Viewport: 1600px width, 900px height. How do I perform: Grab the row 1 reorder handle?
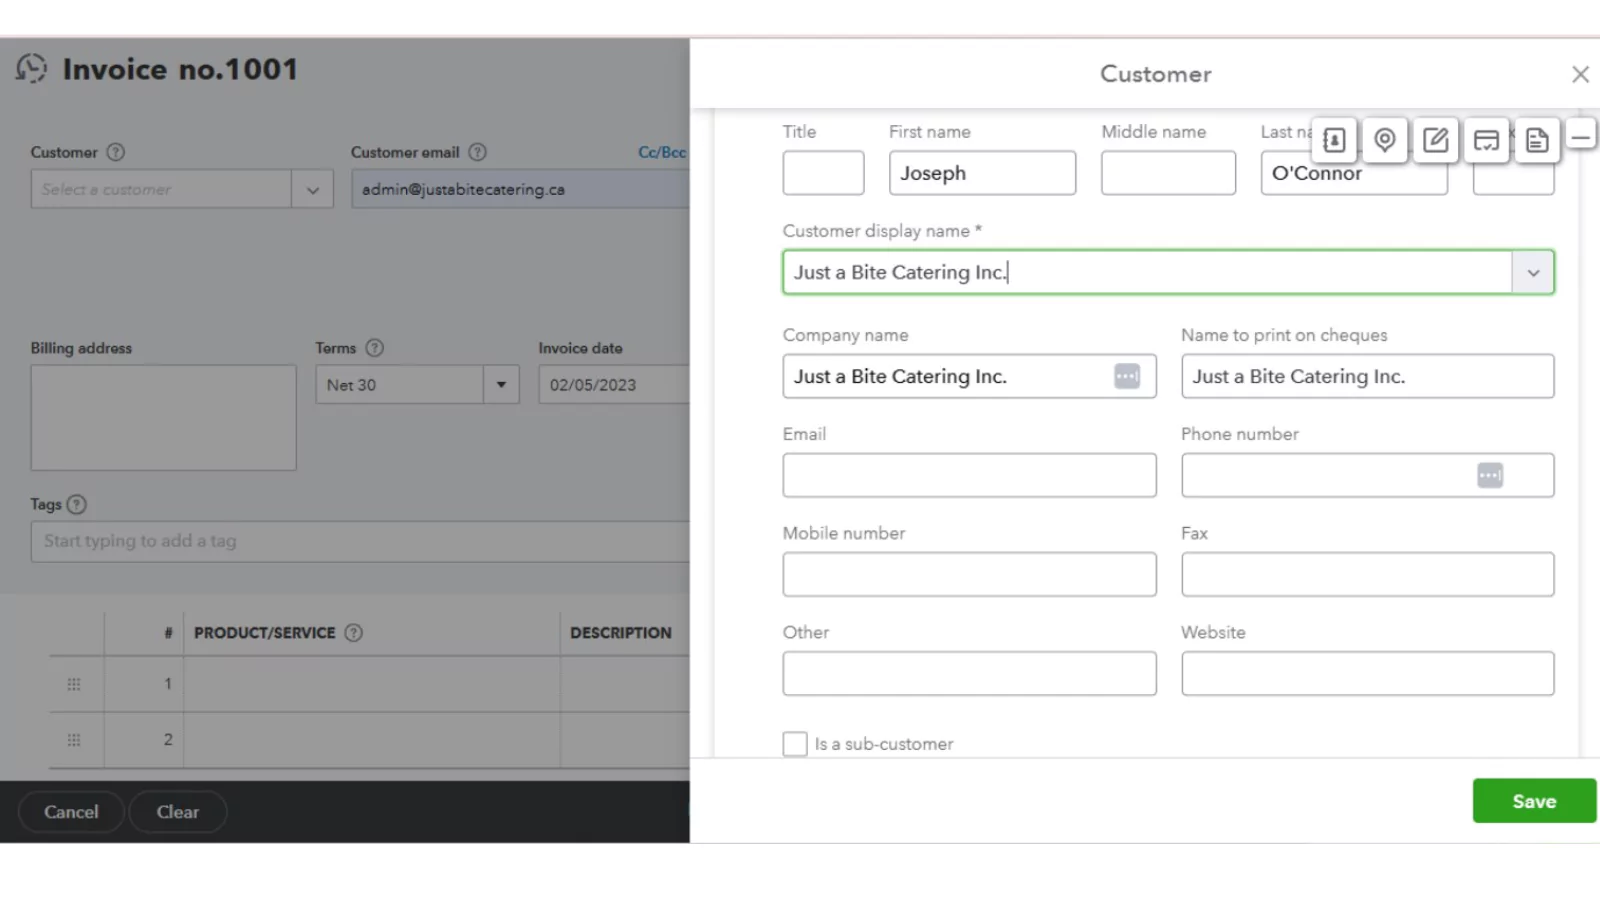74,684
